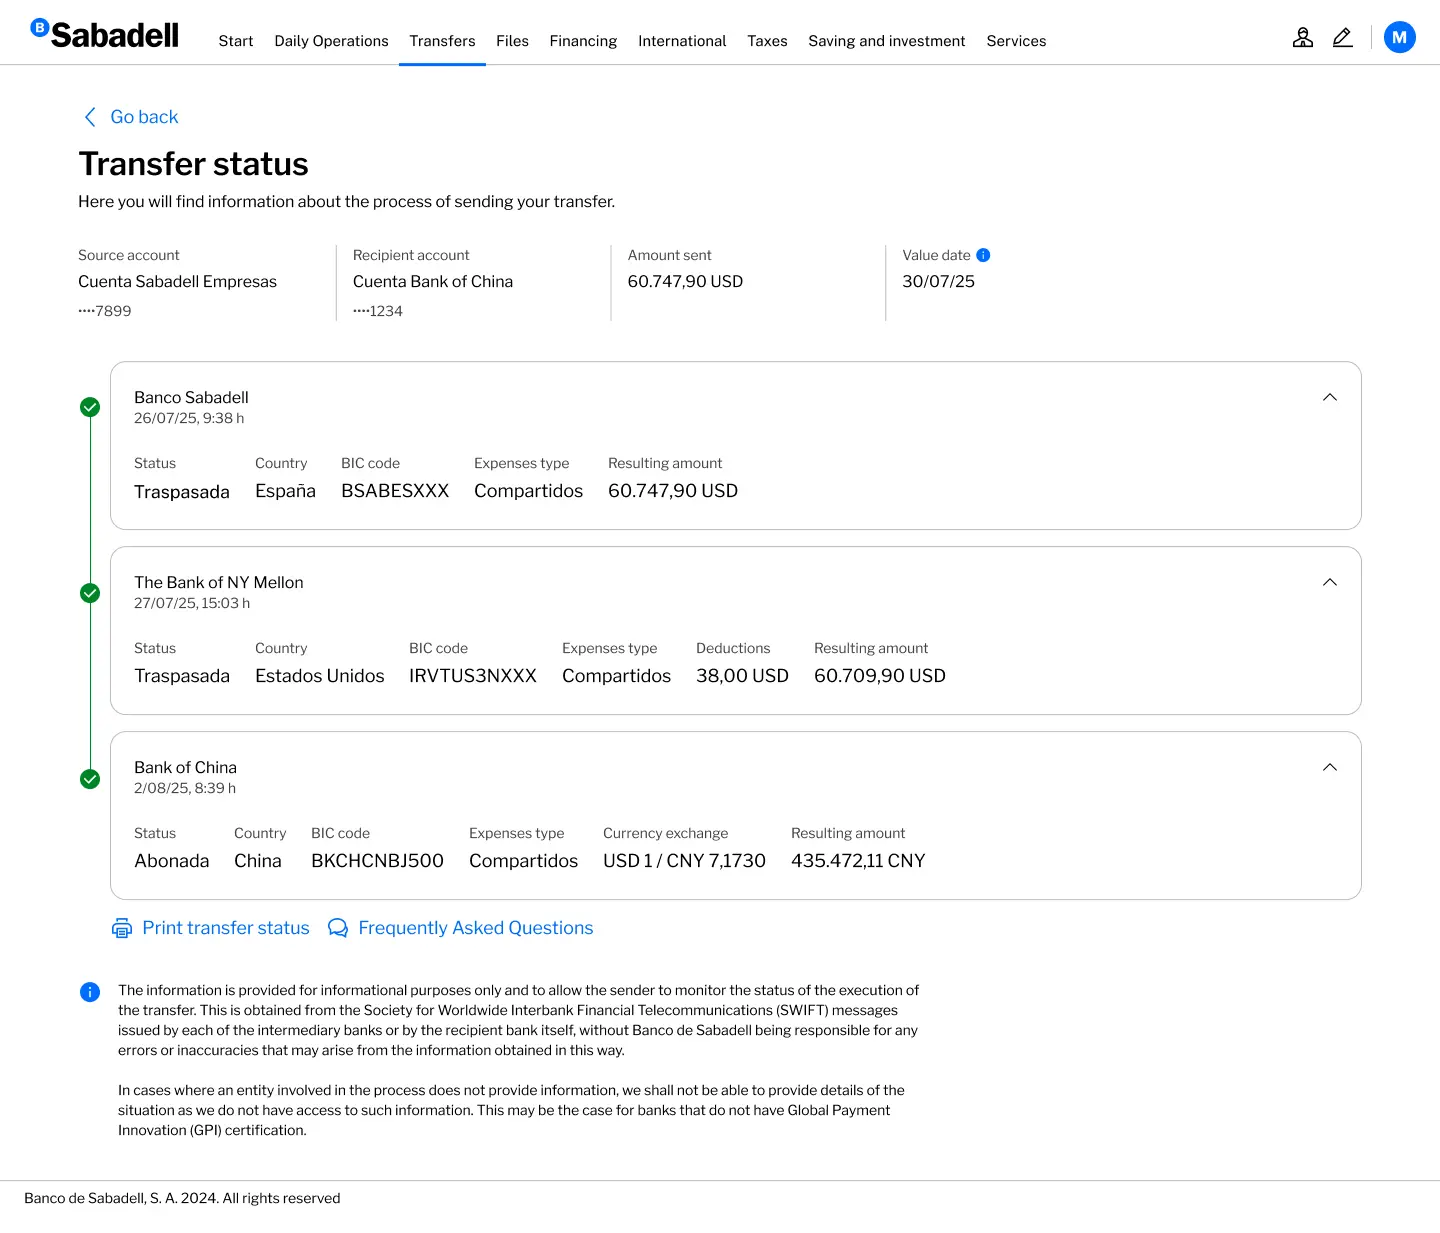Click Bank of NY Mellon green check marker
The height and width of the screenshot is (1233, 1440).
(x=90, y=593)
